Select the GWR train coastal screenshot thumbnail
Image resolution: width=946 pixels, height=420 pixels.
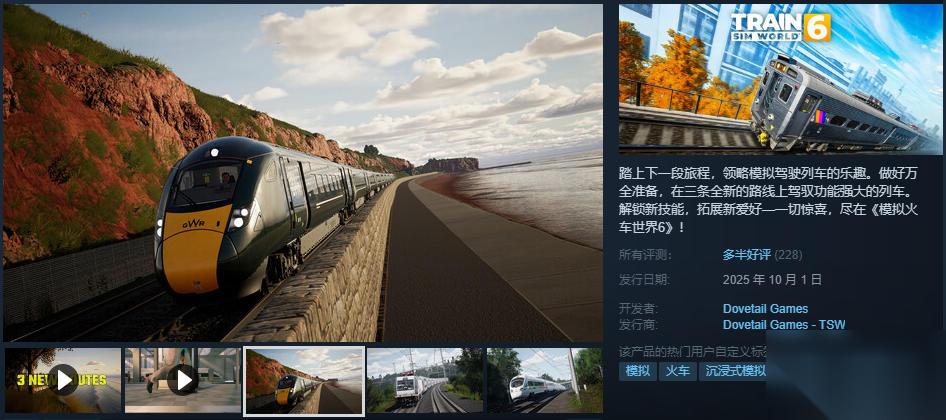pyautogui.click(x=304, y=380)
